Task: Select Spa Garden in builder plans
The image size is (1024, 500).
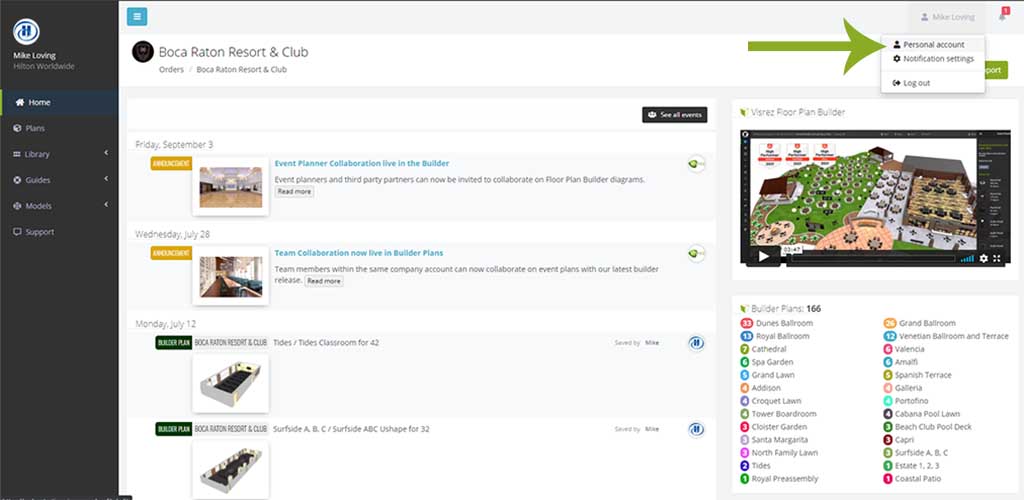Action: click(x=772, y=362)
